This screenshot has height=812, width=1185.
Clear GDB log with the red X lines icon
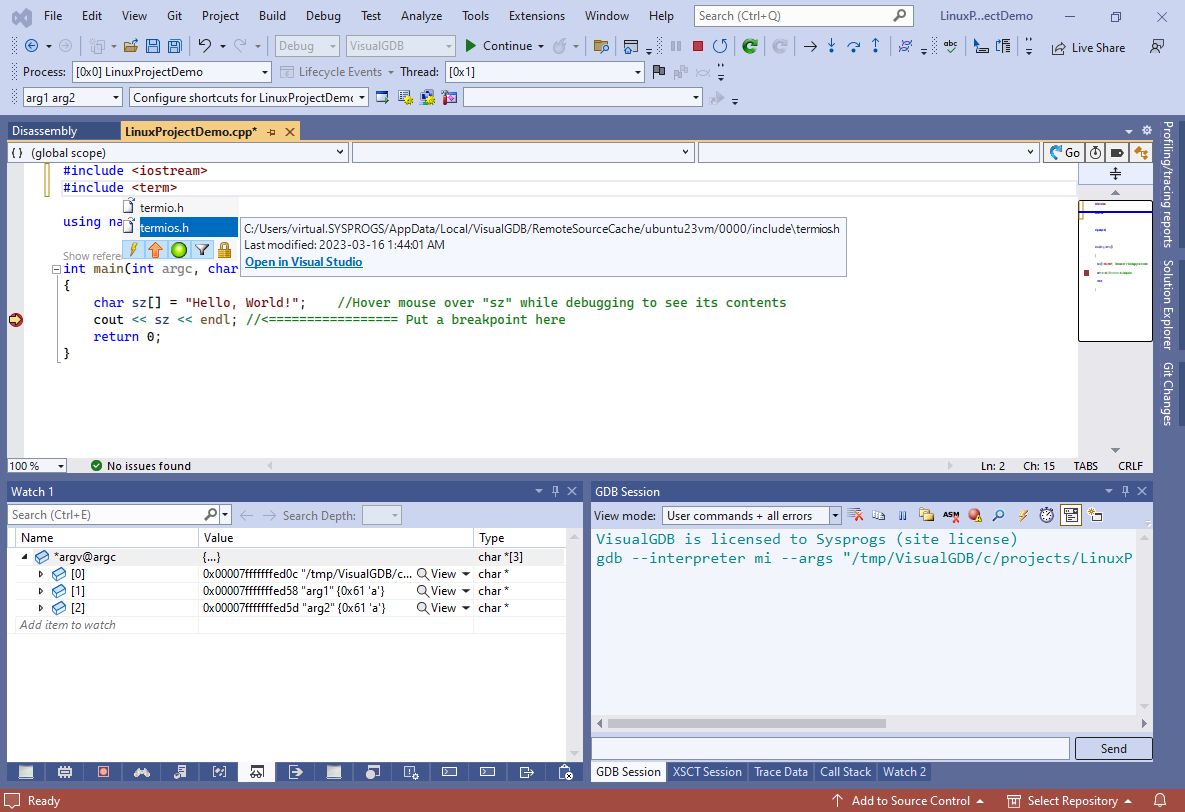click(x=856, y=516)
